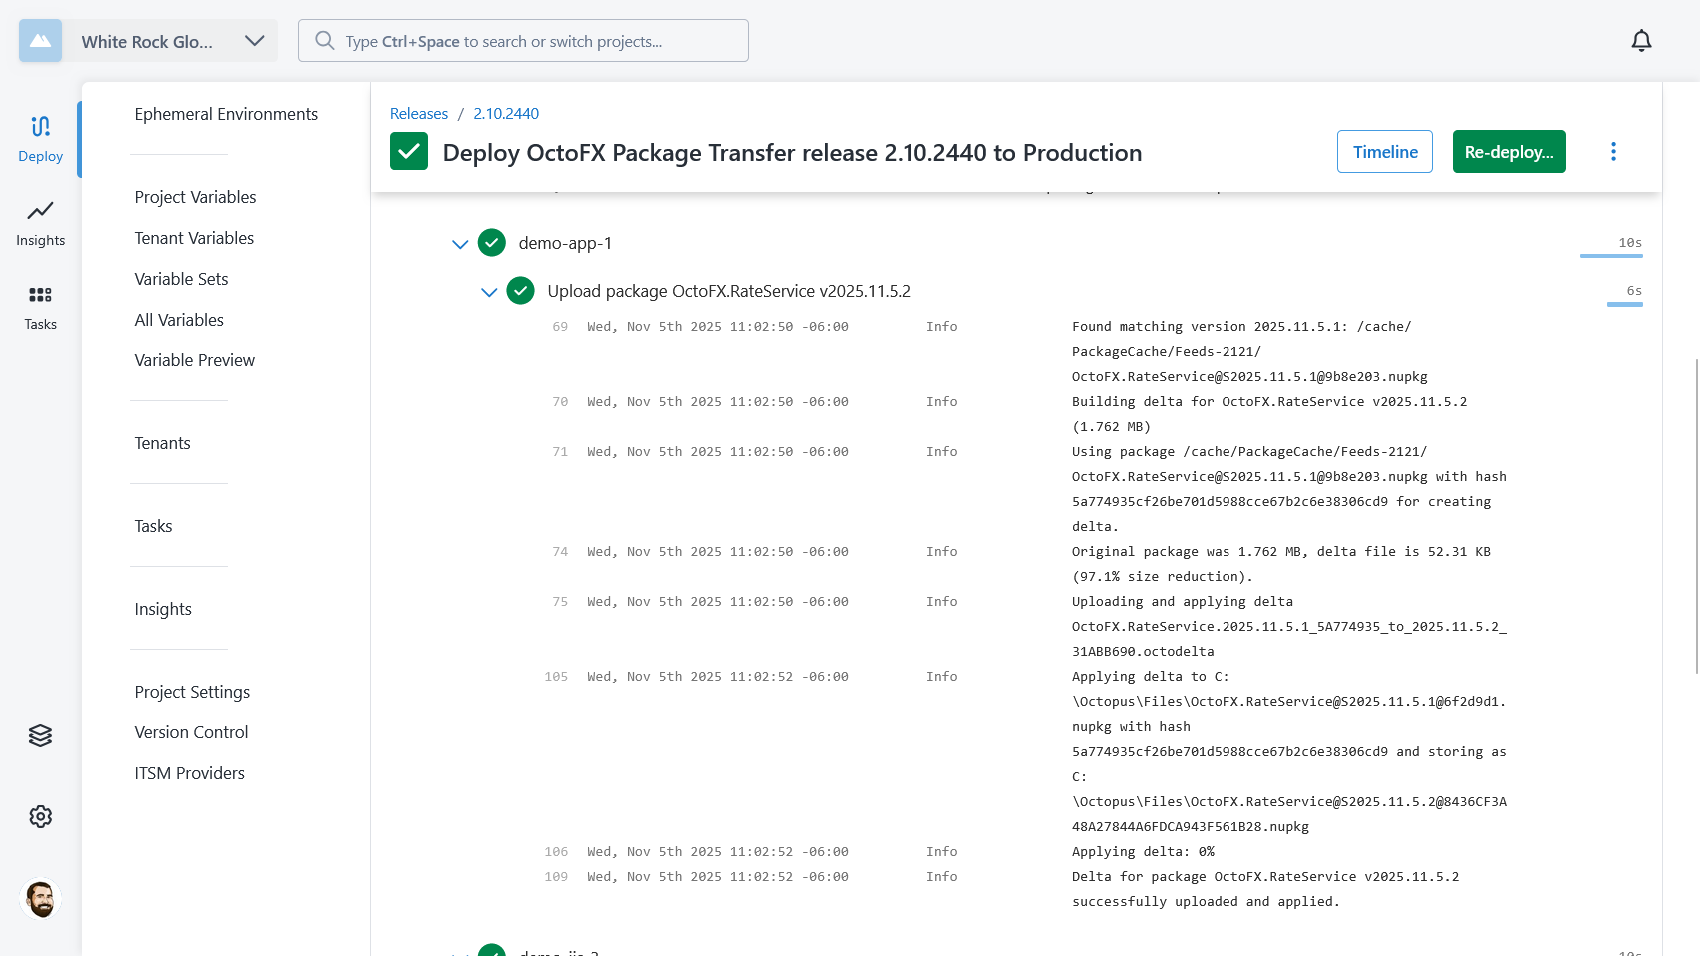Click the Re-deploy button
Screen dimensions: 1701x956
pos(1508,152)
